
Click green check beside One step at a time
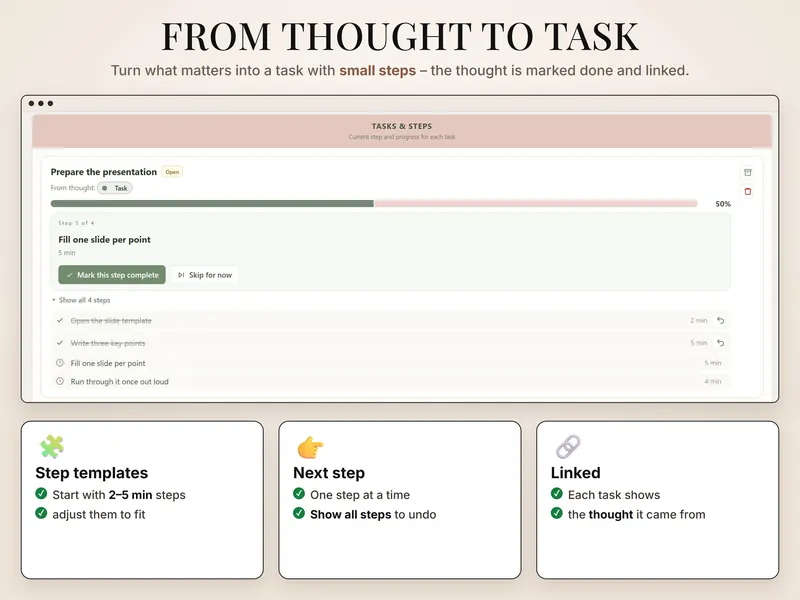coord(299,493)
